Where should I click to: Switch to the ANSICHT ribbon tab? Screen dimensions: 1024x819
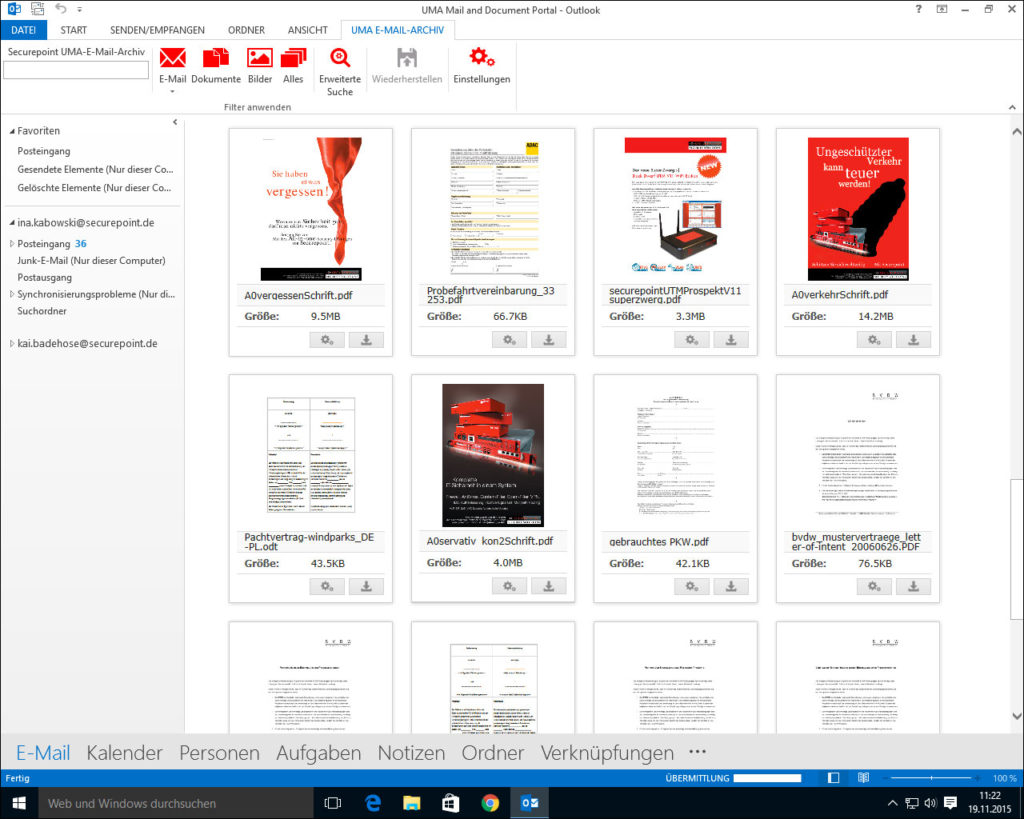[308, 30]
